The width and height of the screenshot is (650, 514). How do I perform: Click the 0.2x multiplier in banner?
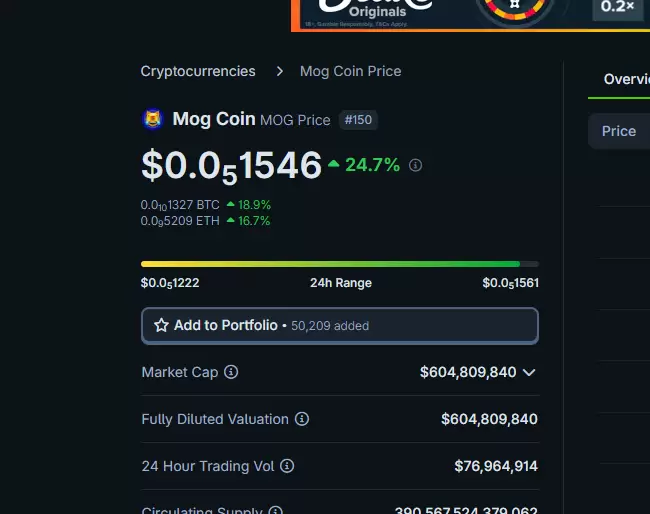(x=617, y=7)
